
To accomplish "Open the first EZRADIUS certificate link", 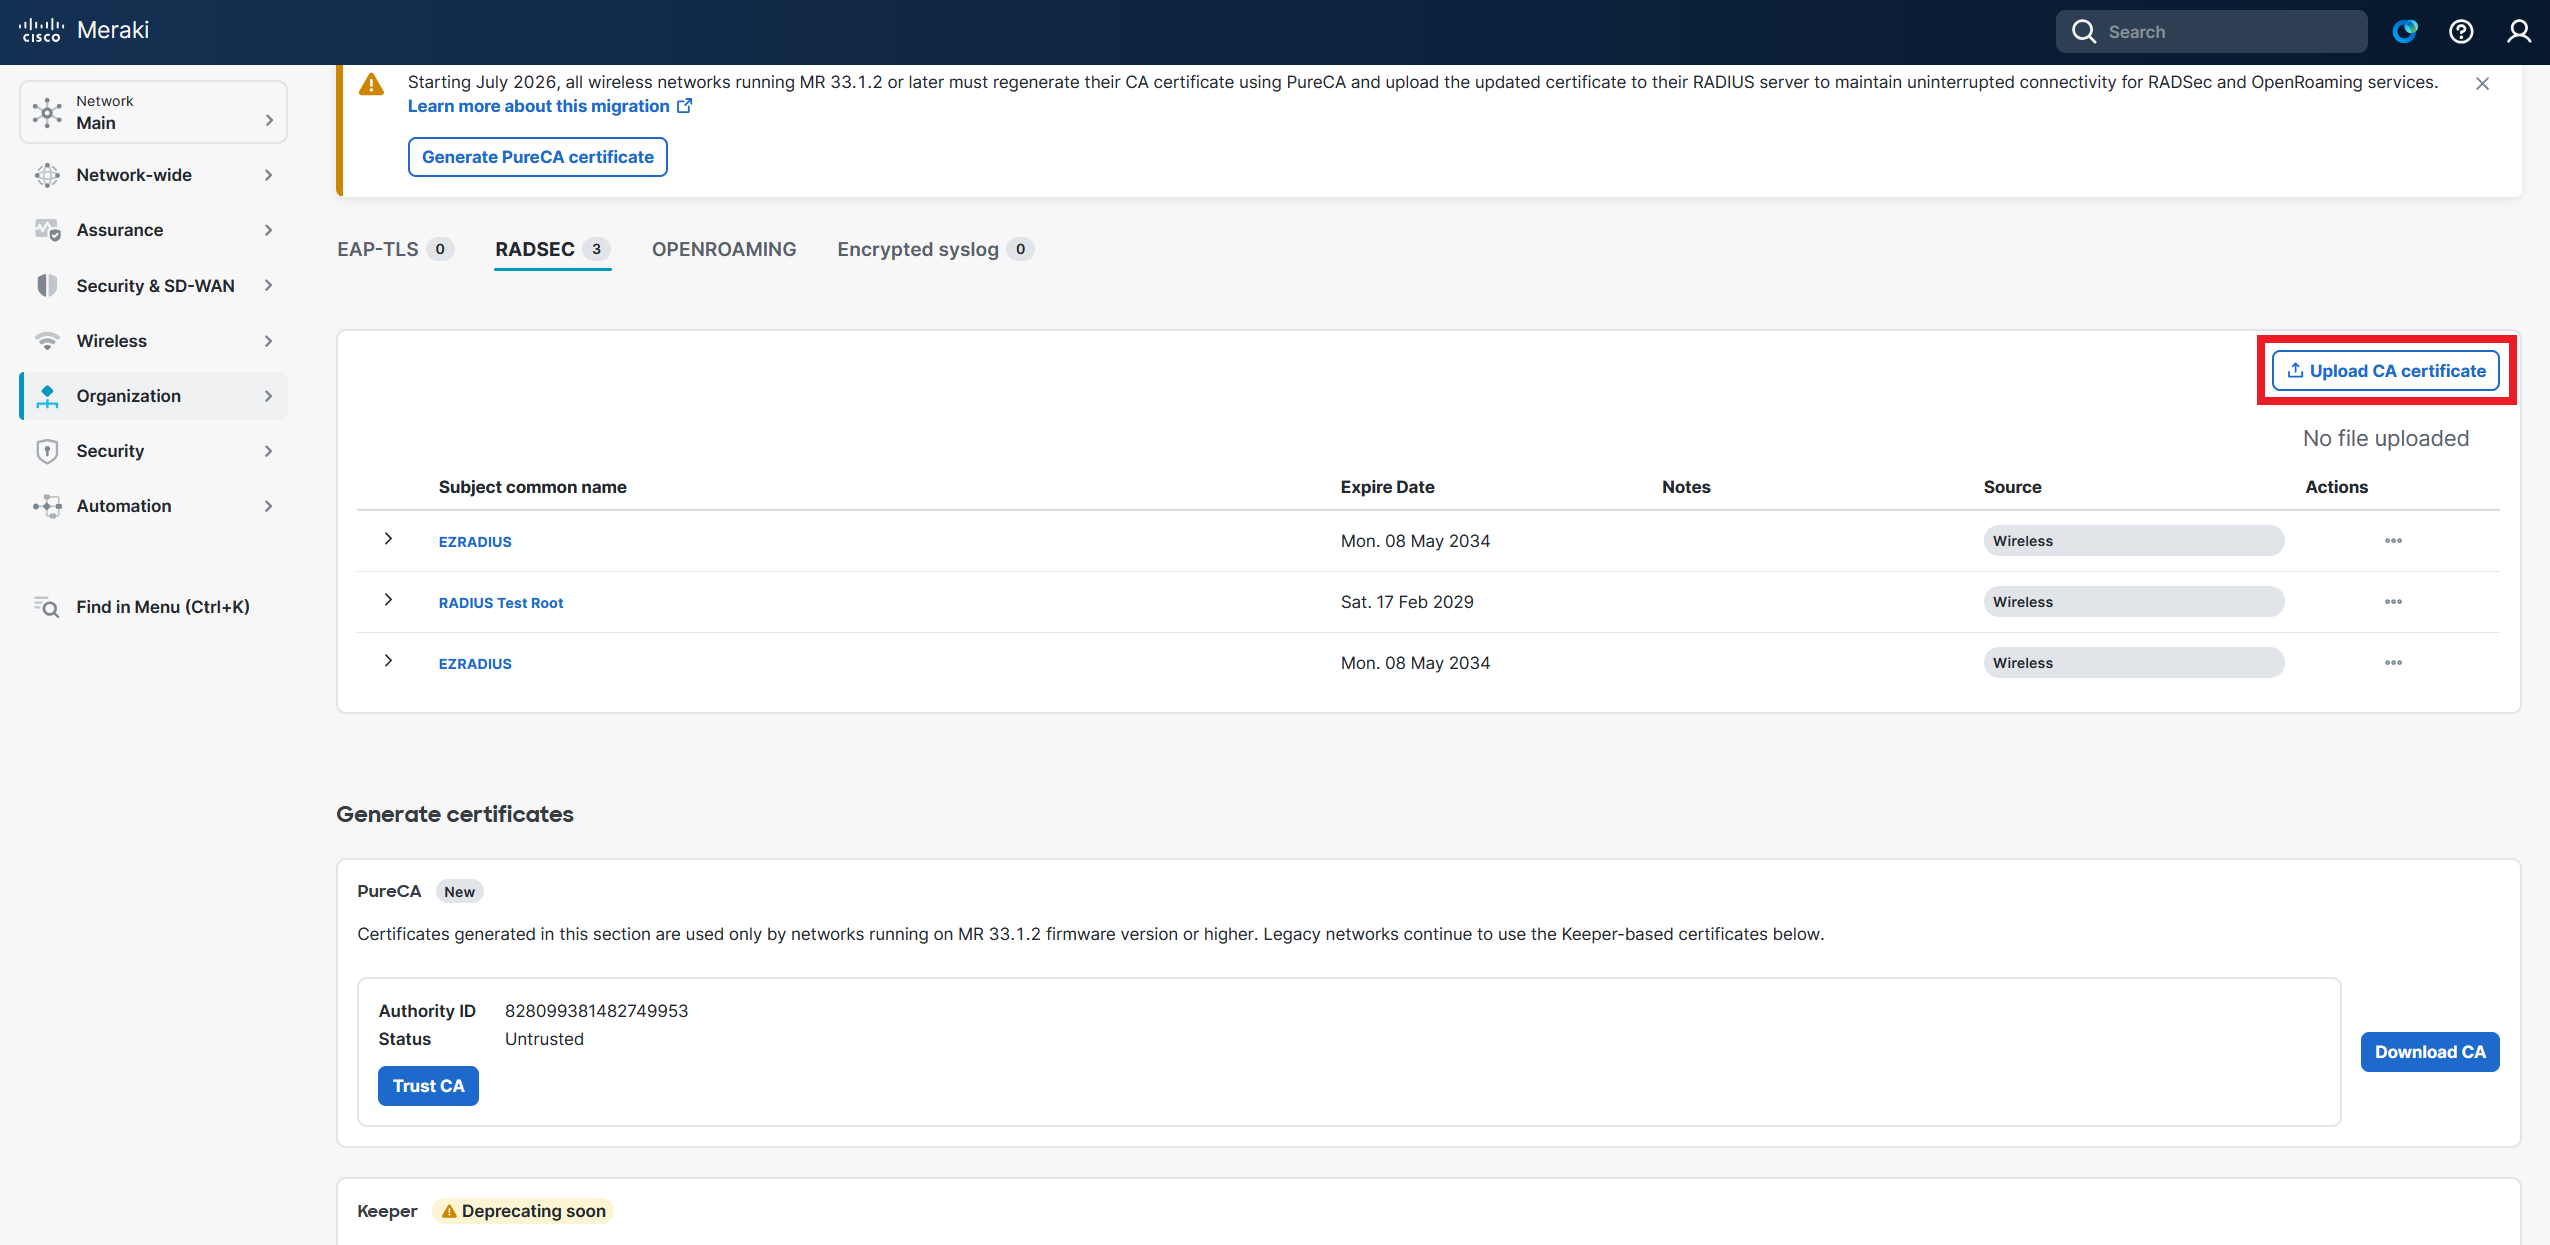I will [475, 542].
